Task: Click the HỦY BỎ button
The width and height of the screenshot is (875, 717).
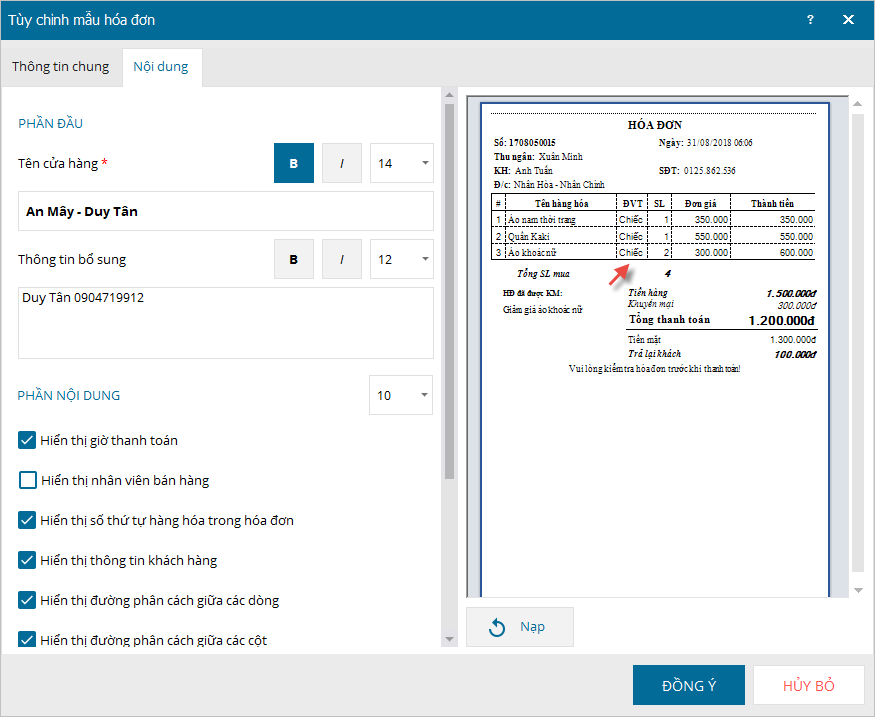Action: click(808, 686)
